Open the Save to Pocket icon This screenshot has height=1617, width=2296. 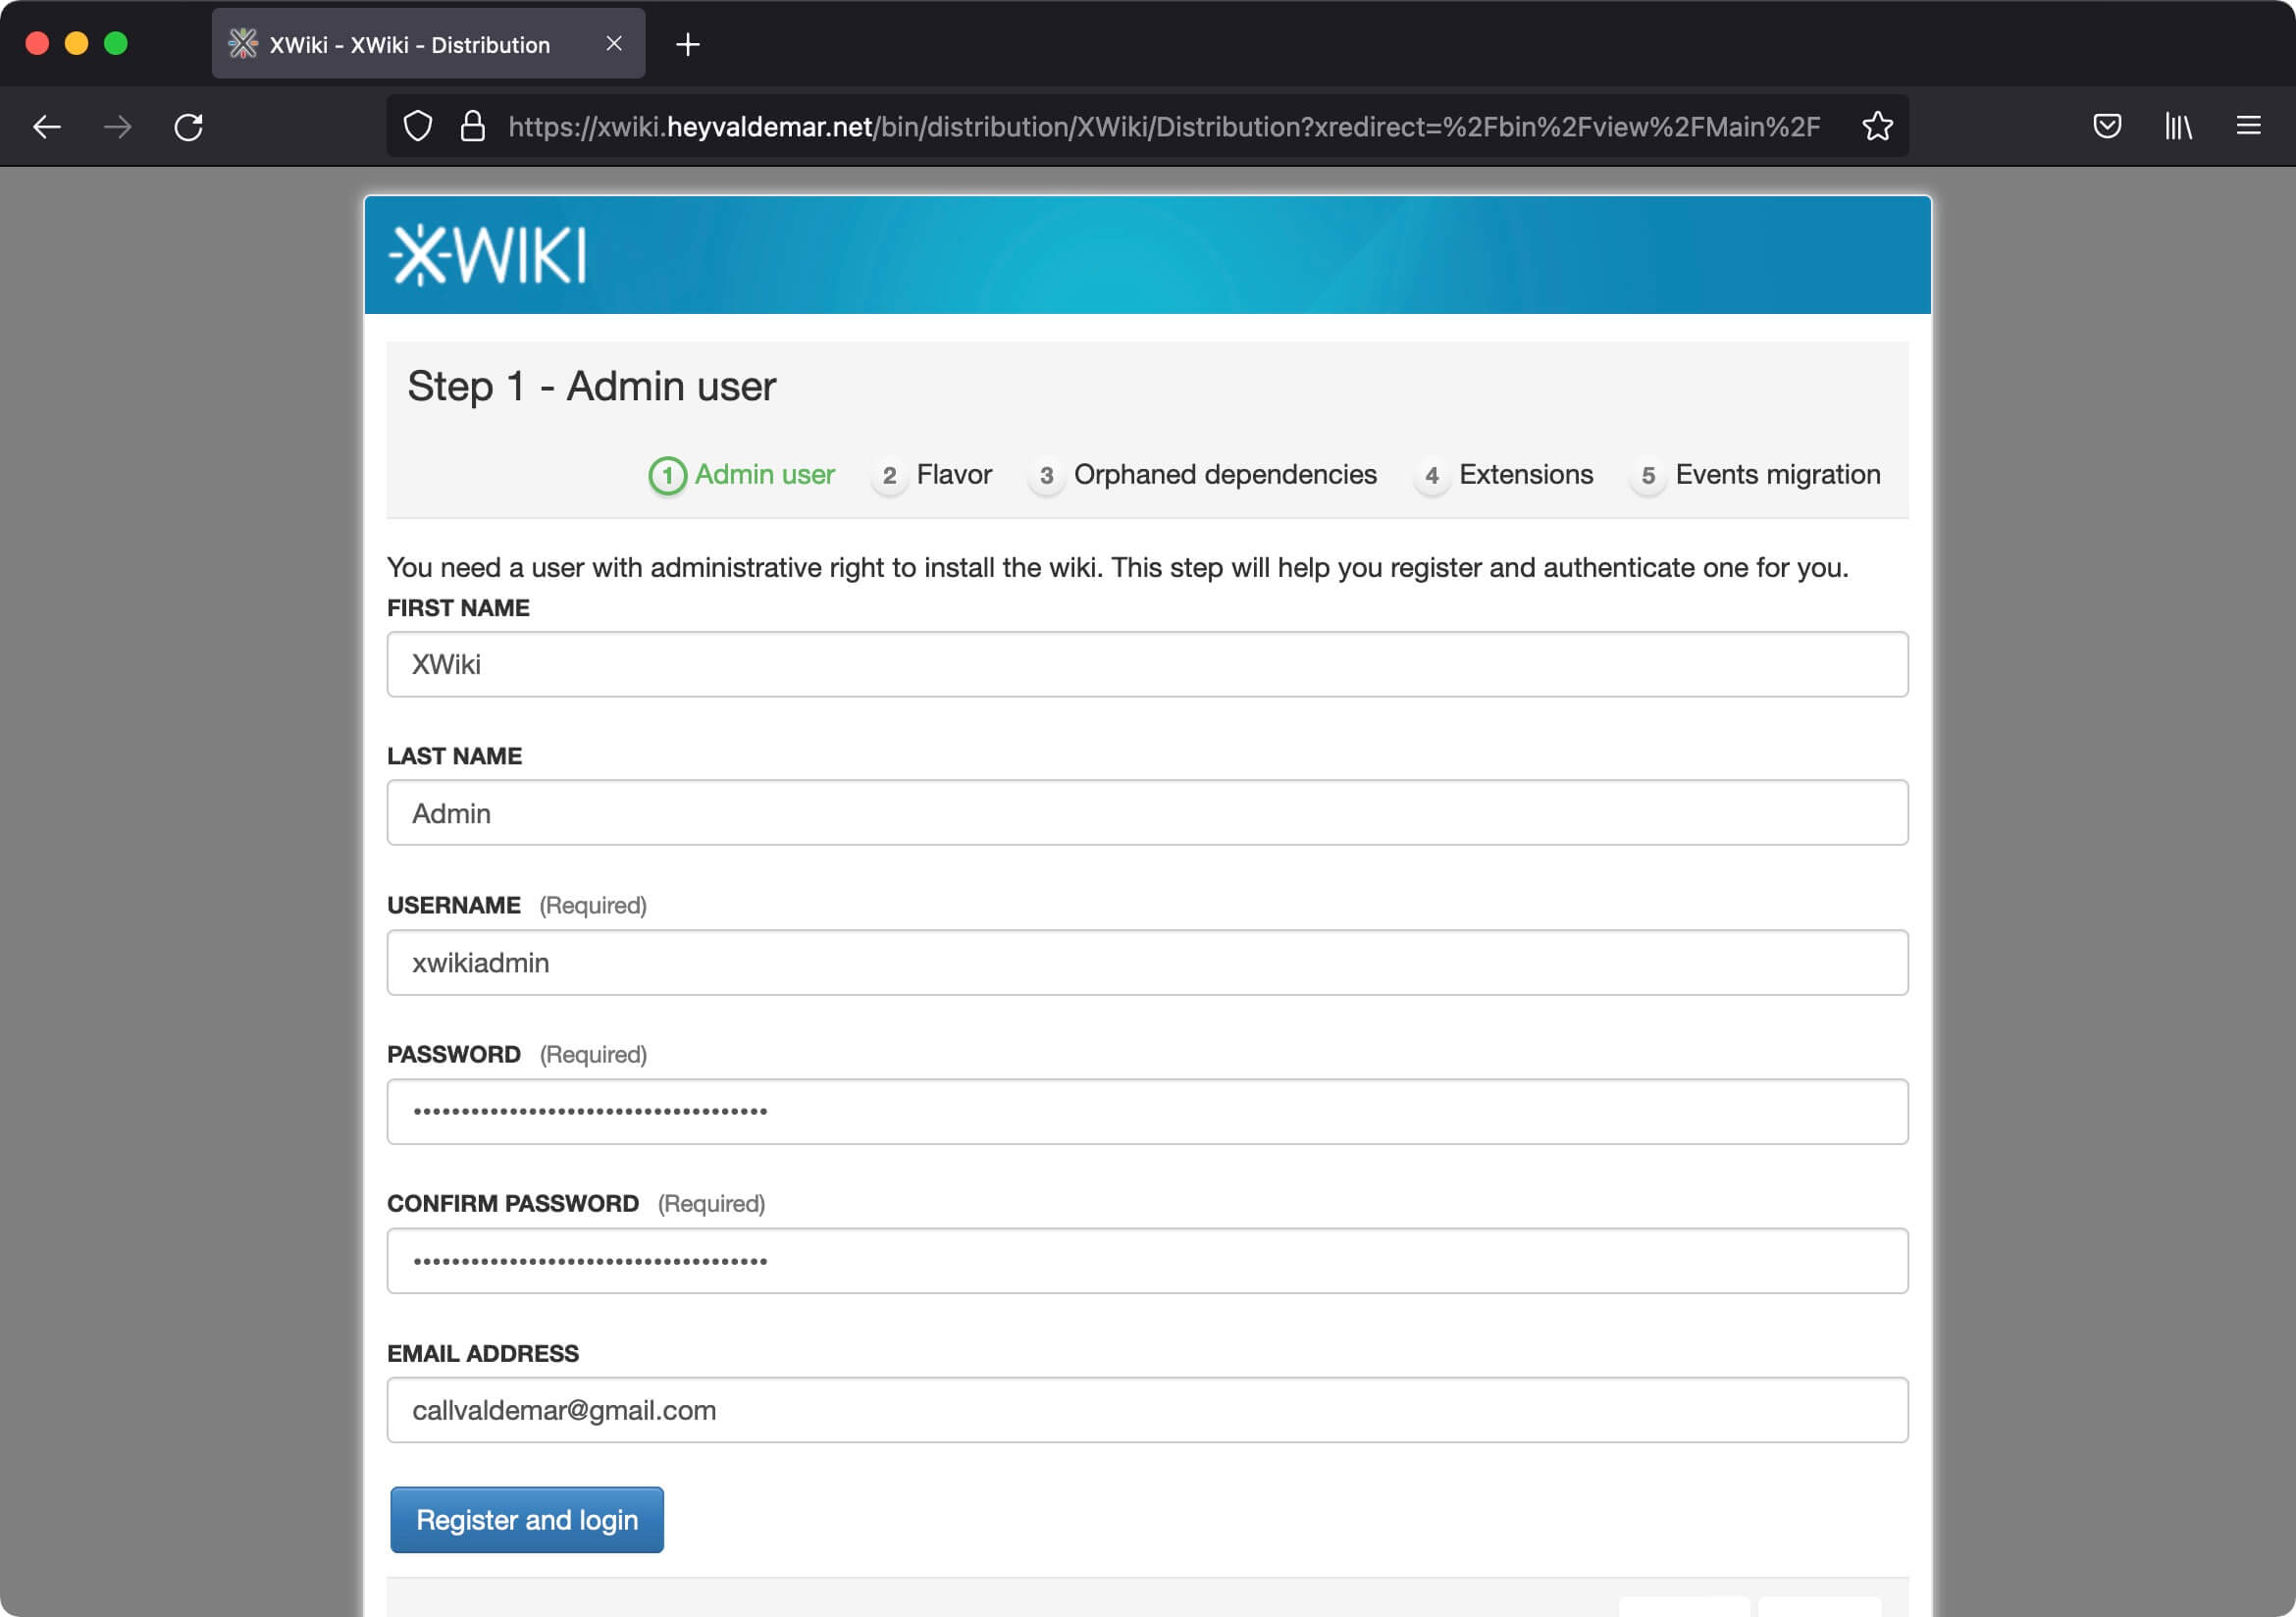2107,126
